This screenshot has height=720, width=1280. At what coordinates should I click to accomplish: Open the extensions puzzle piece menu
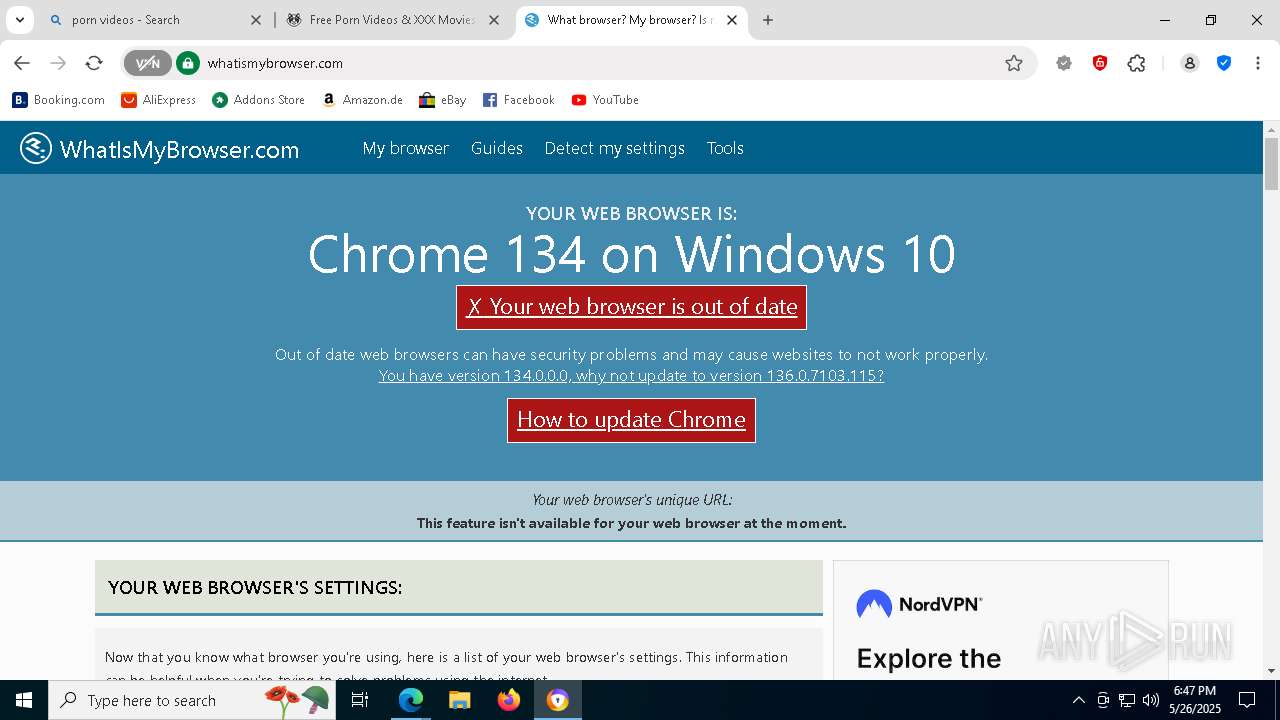pos(1136,63)
